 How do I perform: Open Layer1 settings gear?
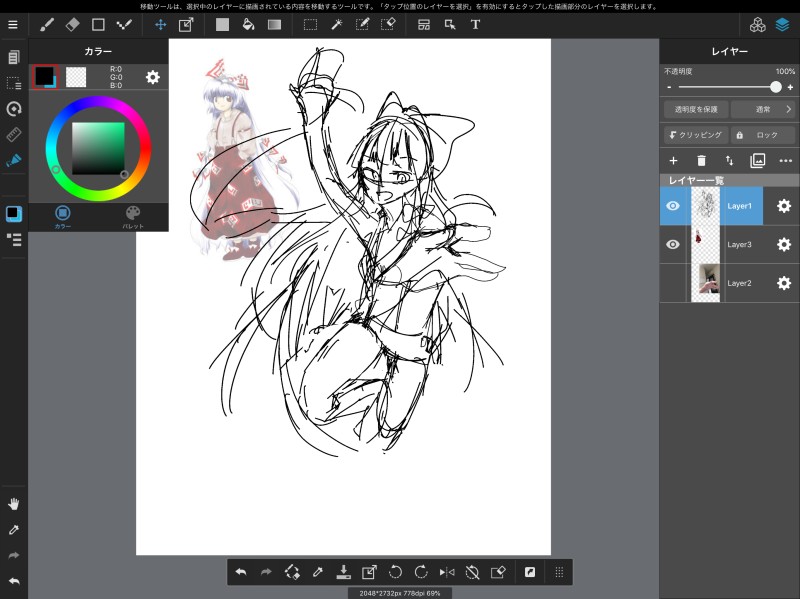784,206
